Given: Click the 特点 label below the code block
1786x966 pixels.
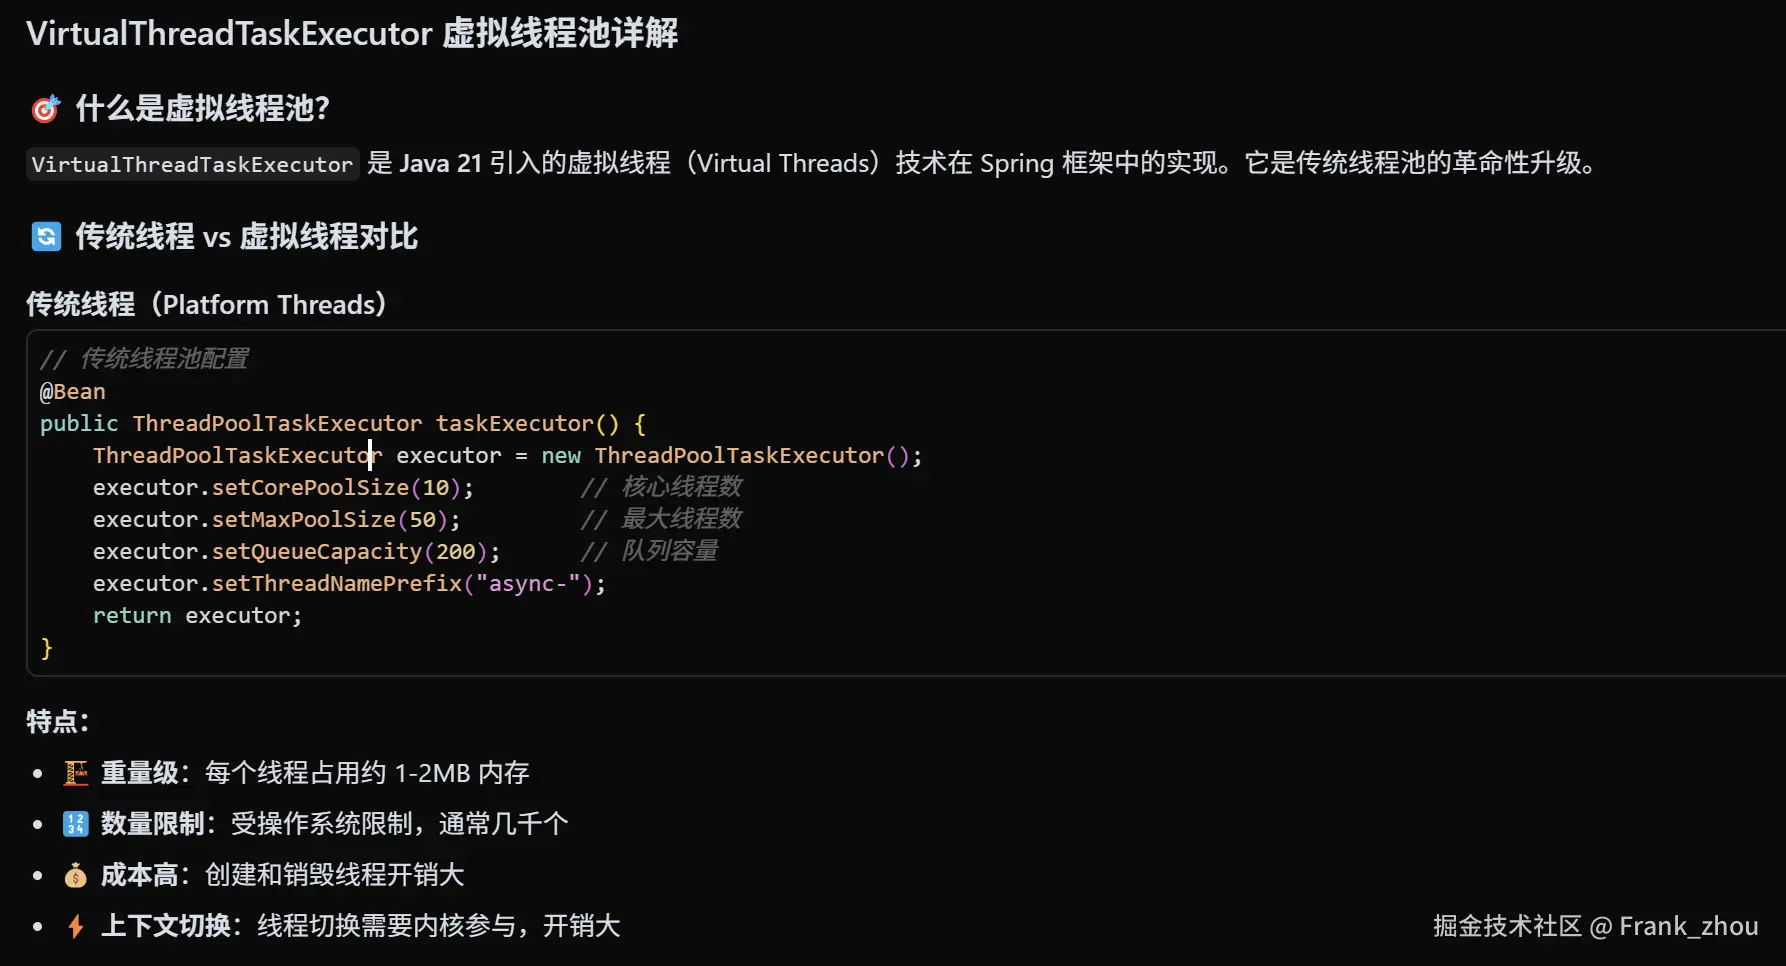Looking at the screenshot, I should click(57, 721).
